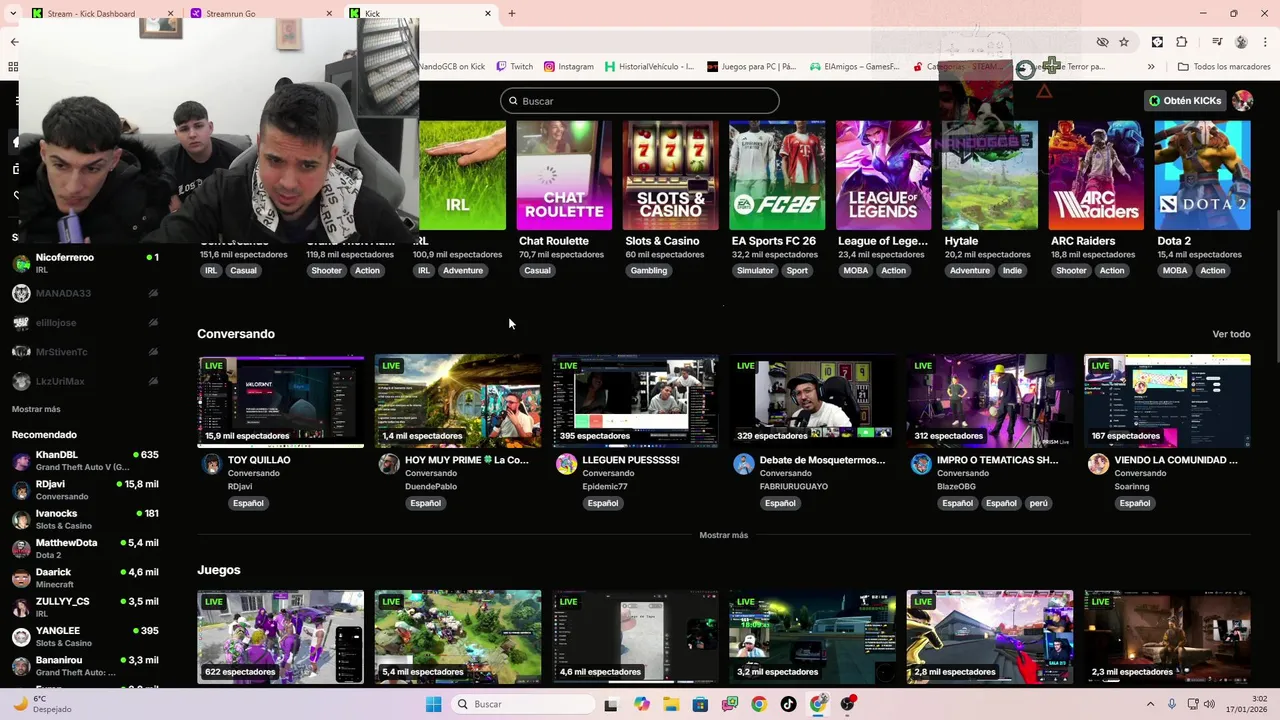Open the Dota 2 category cover
Viewport: 1280px width, 720px height.
coord(1202,176)
